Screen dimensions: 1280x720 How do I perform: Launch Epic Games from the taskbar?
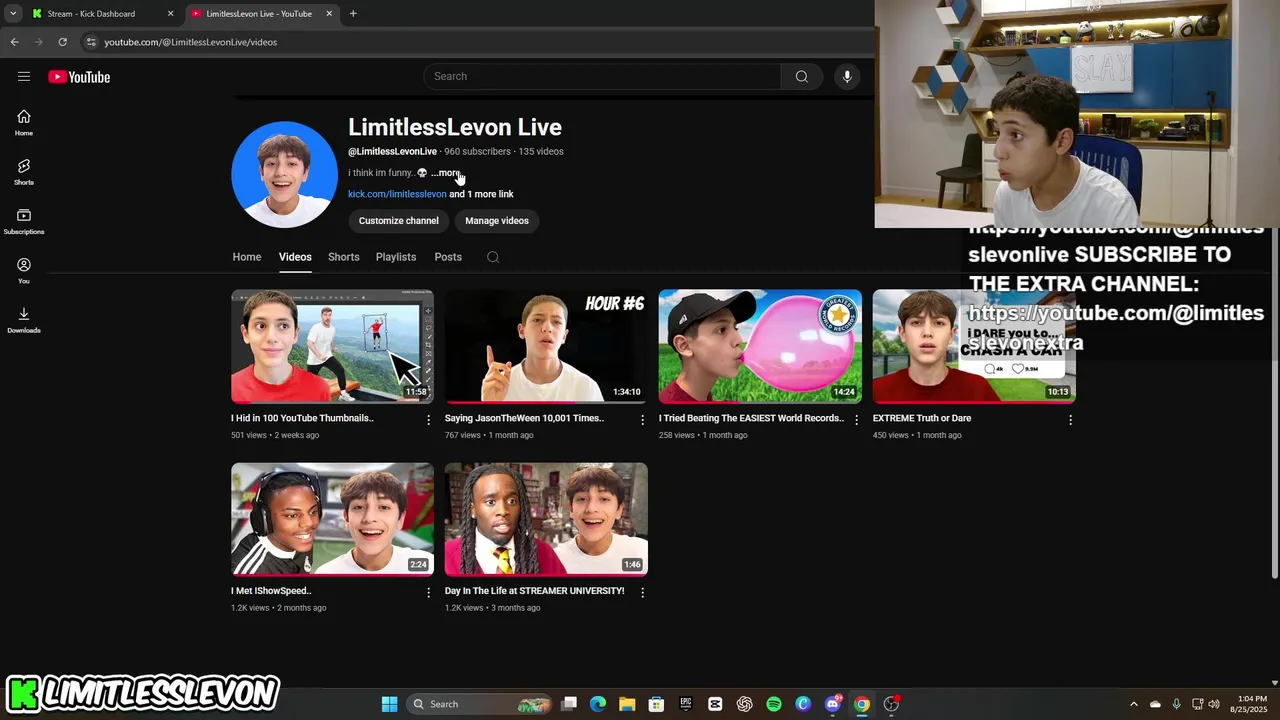point(686,704)
